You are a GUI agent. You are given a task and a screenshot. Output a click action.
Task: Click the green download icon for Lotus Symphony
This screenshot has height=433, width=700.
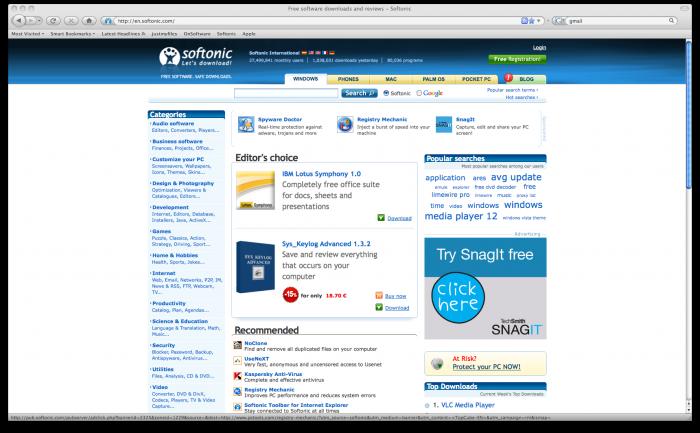tap(381, 218)
